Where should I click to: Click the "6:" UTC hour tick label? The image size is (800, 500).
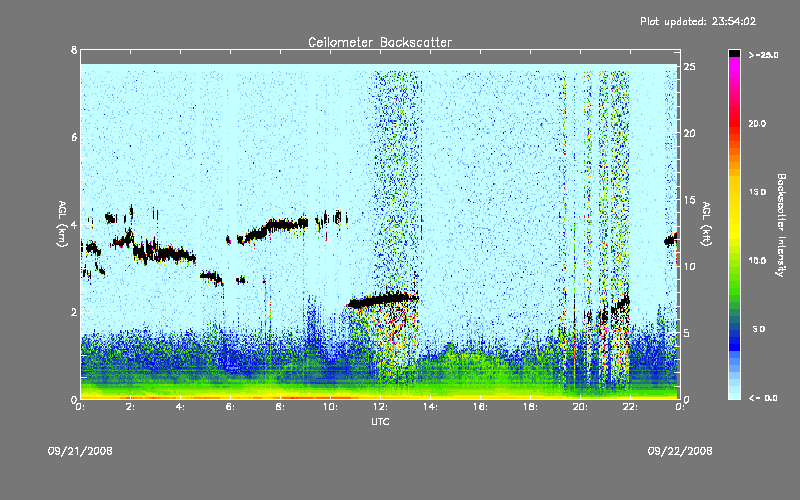(230, 407)
